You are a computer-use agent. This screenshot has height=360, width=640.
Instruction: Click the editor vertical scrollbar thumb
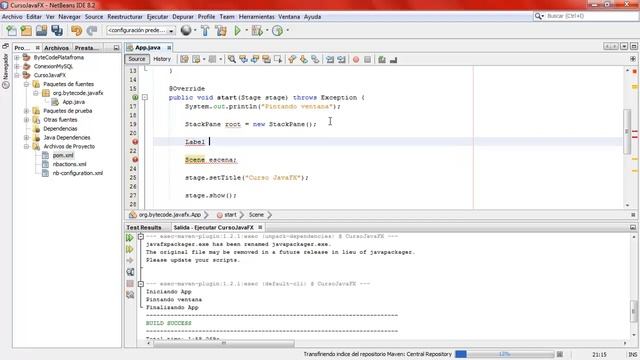(627, 131)
